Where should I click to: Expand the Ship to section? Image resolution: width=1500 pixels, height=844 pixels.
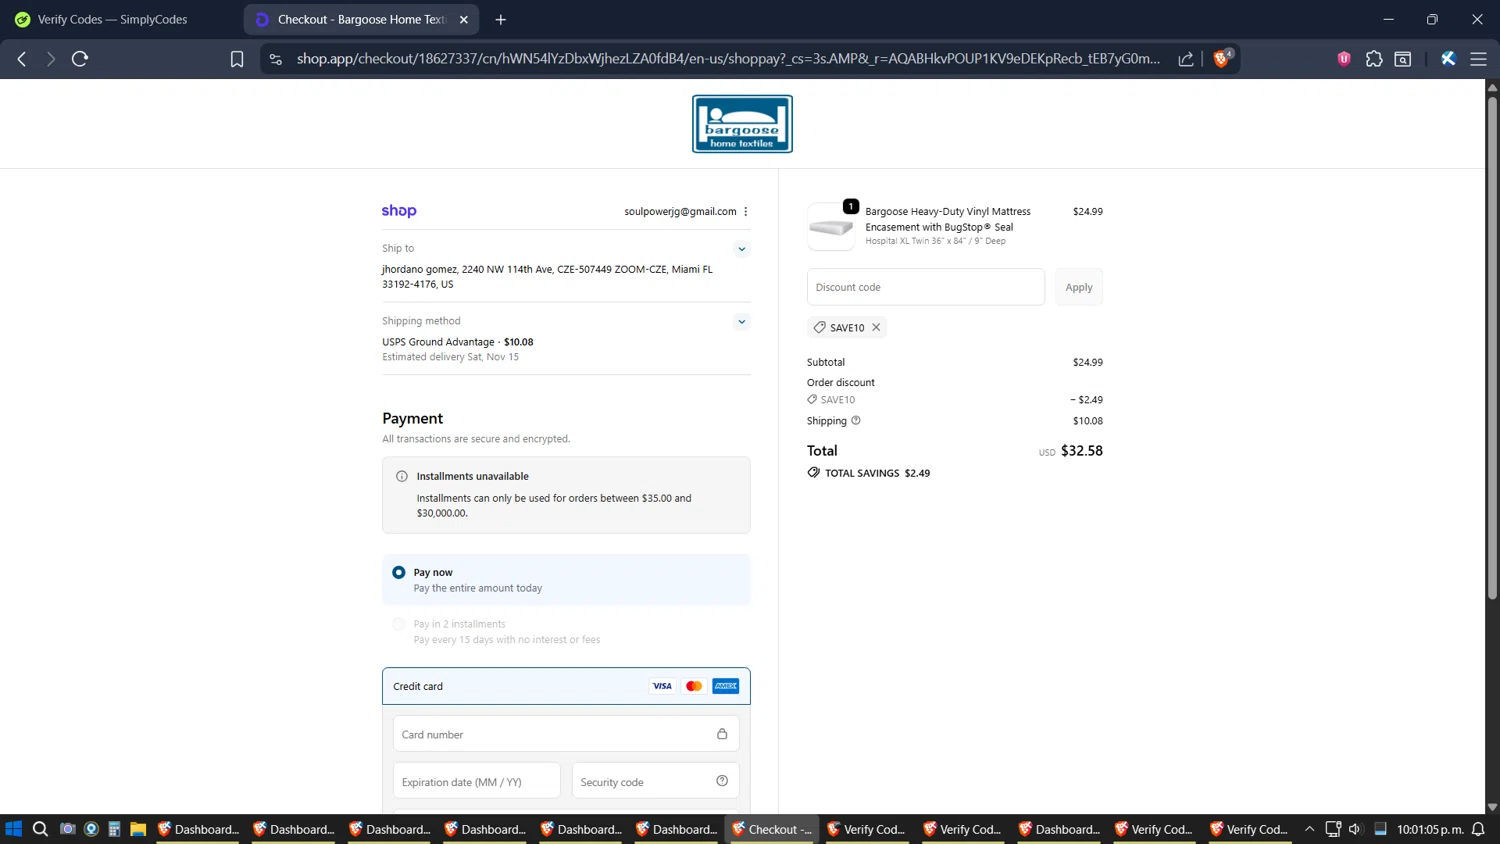click(x=741, y=249)
